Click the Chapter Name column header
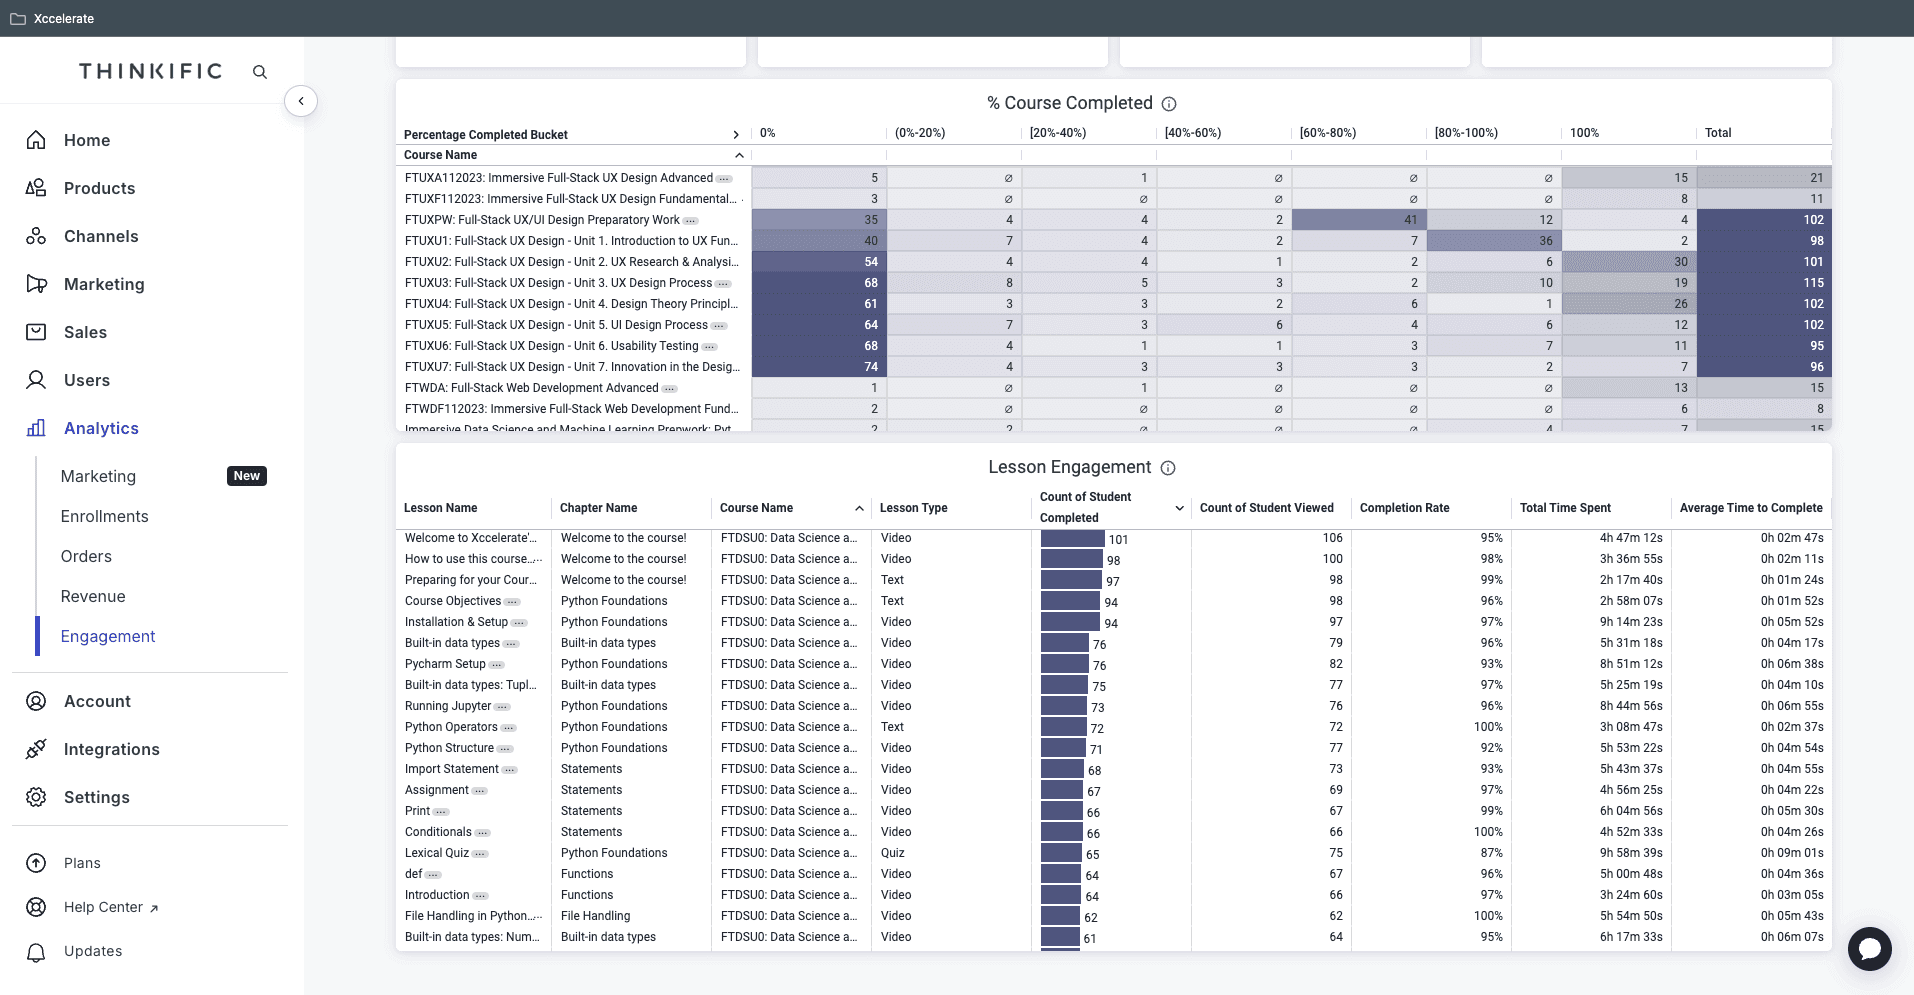 [x=598, y=508]
